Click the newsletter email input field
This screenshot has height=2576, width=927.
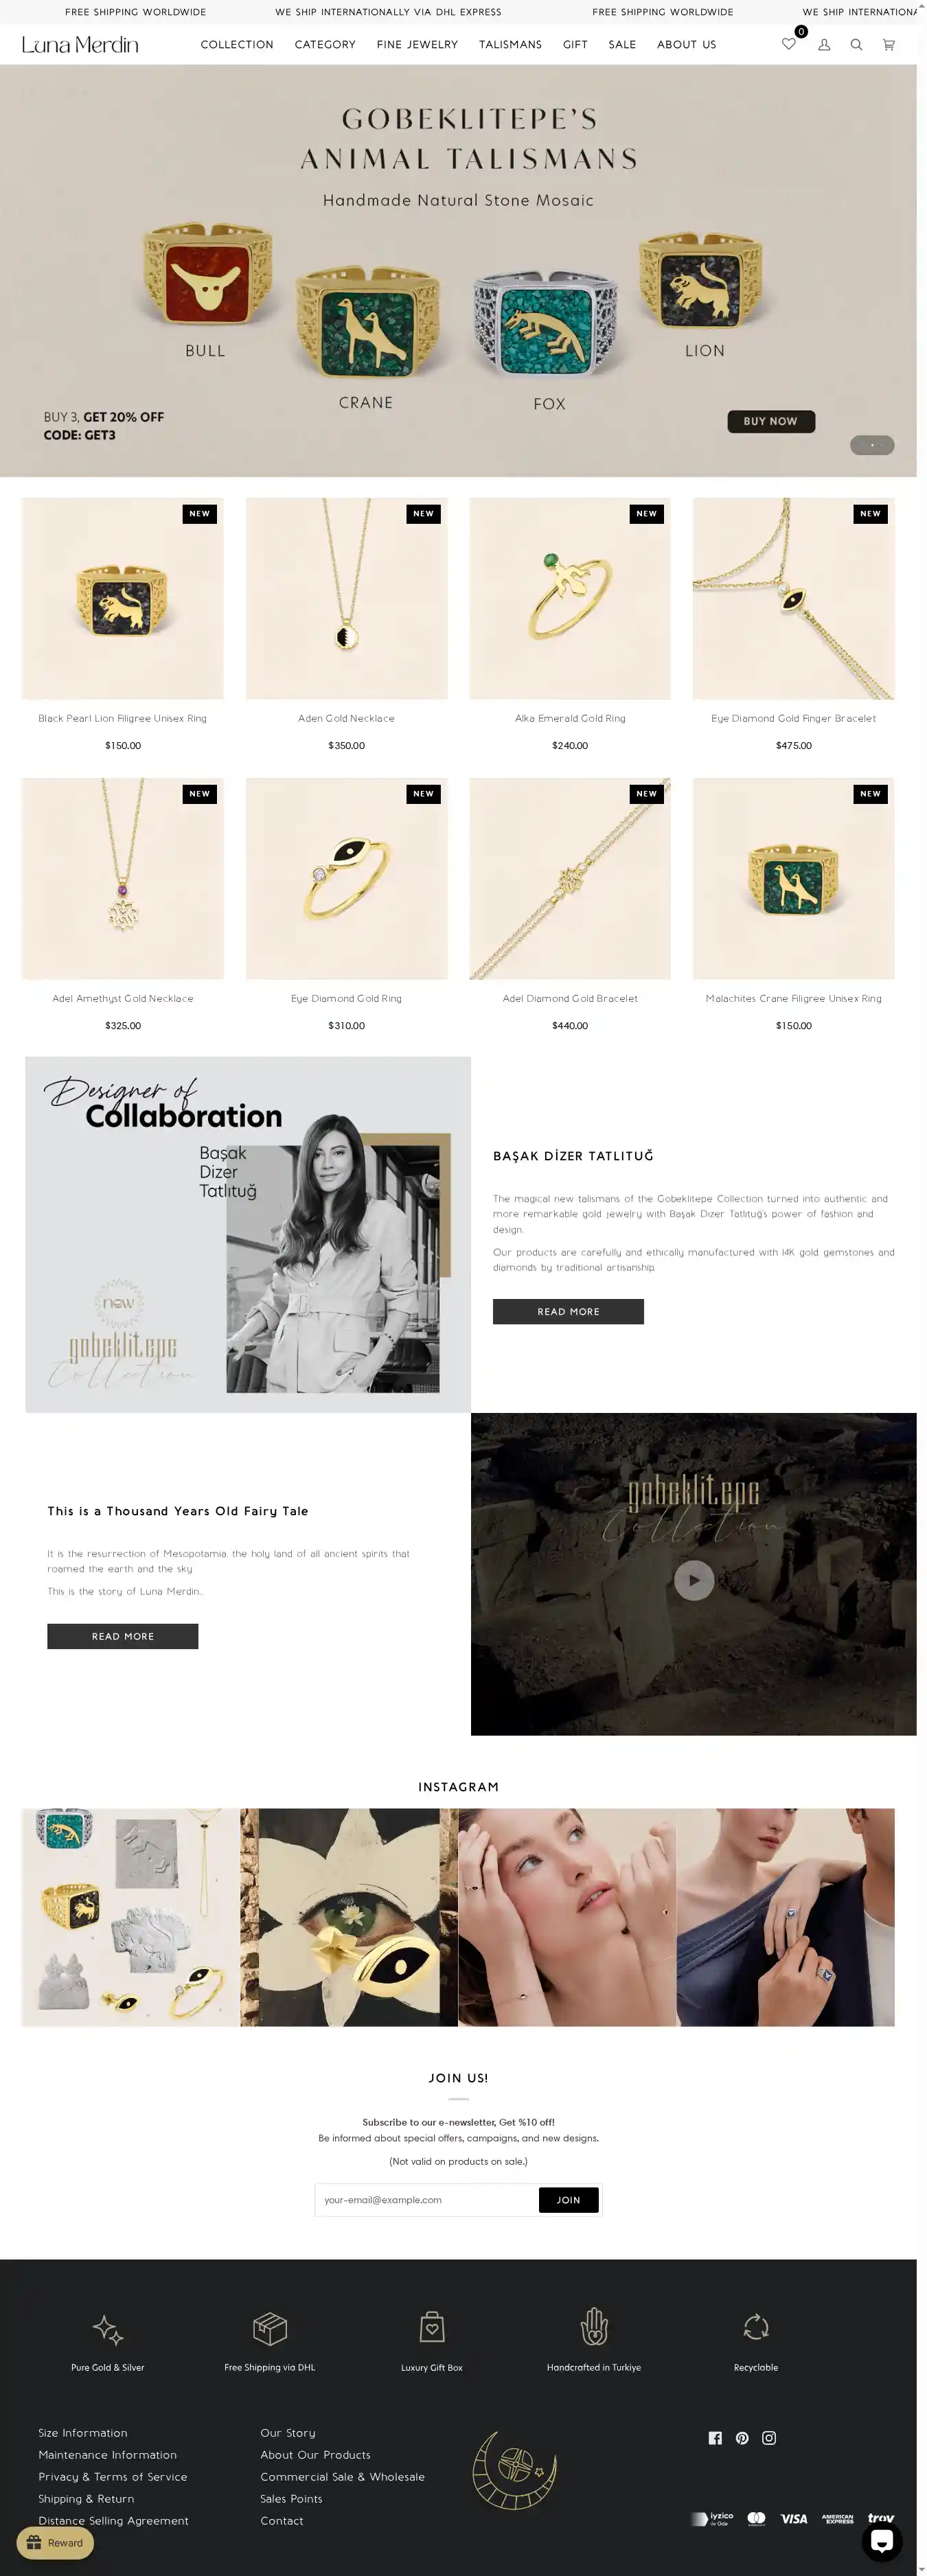tap(427, 2200)
